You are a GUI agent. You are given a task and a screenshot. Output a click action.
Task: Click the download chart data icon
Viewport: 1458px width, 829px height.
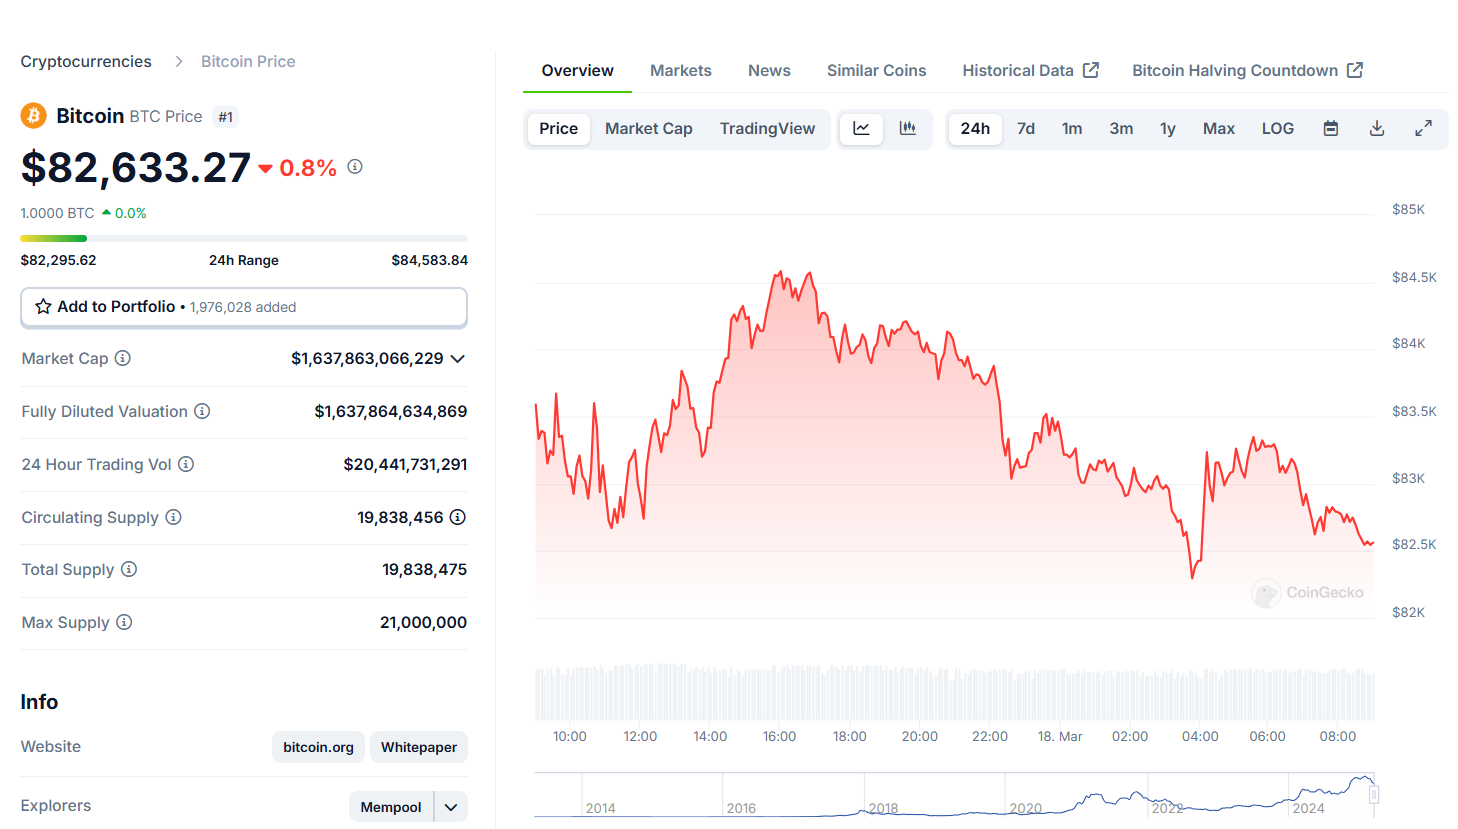(x=1377, y=128)
